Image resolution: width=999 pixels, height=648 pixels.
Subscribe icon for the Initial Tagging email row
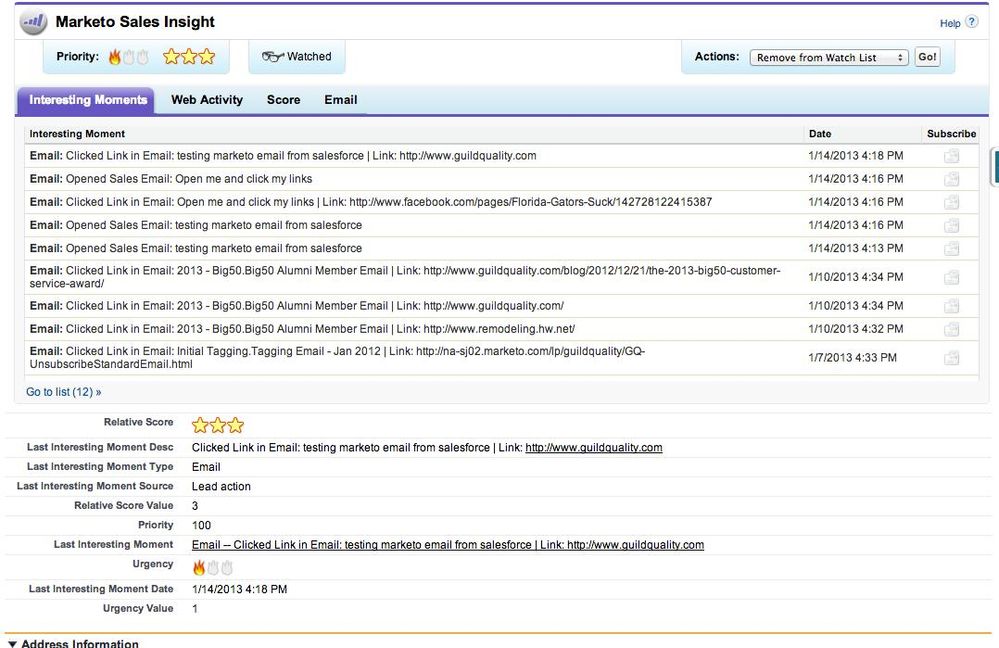[951, 358]
